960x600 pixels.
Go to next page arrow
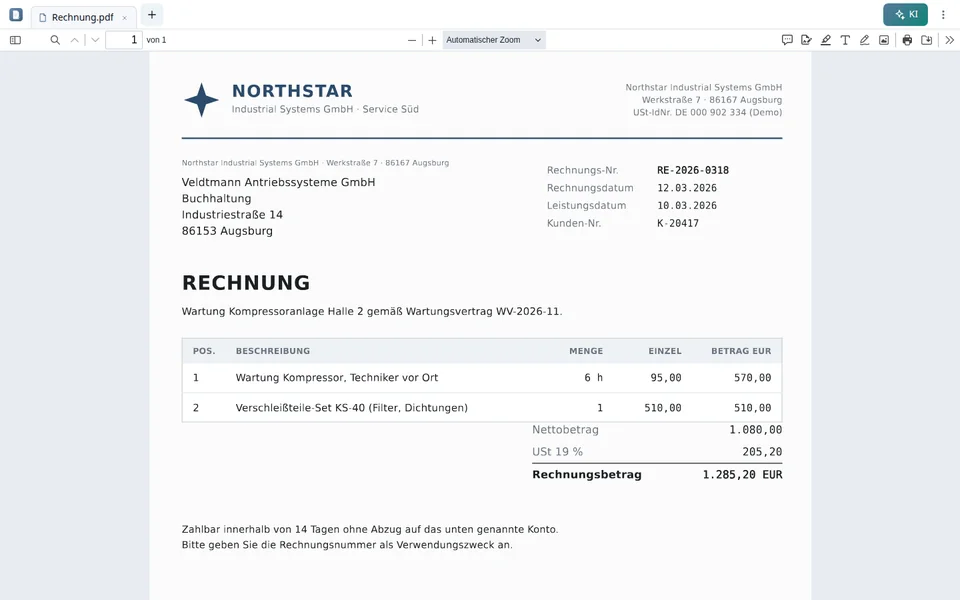click(x=95, y=40)
